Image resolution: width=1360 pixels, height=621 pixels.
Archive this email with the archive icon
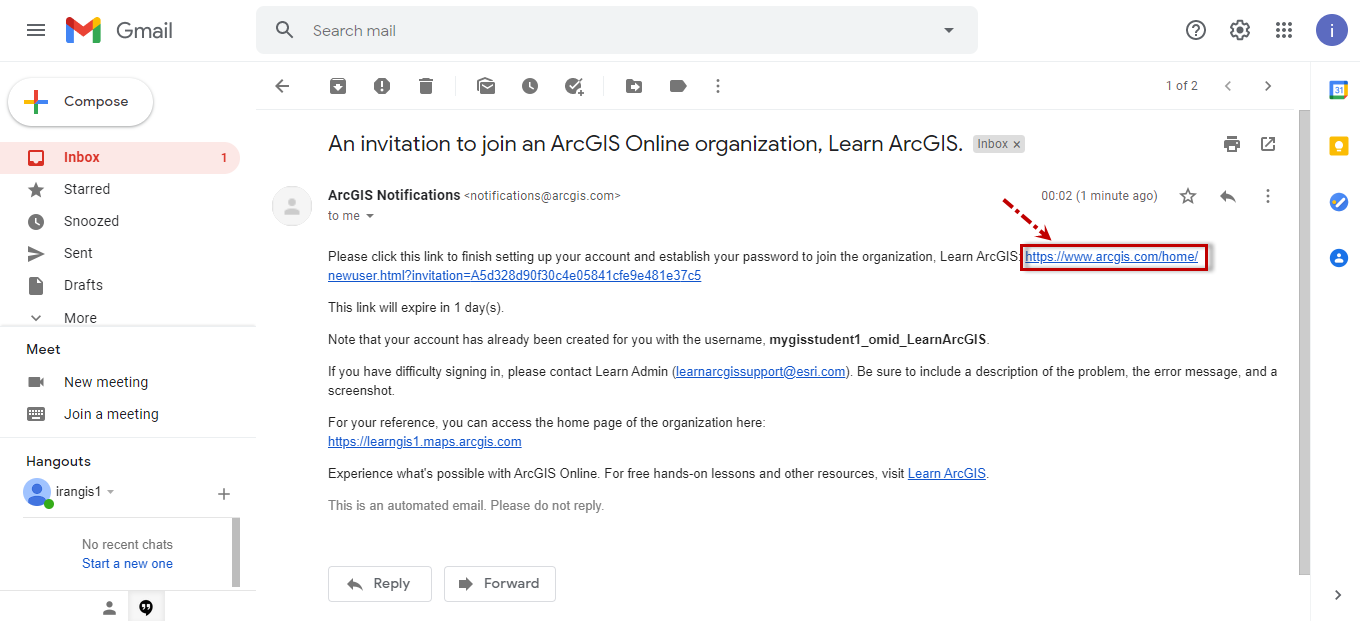pyautogui.click(x=338, y=86)
